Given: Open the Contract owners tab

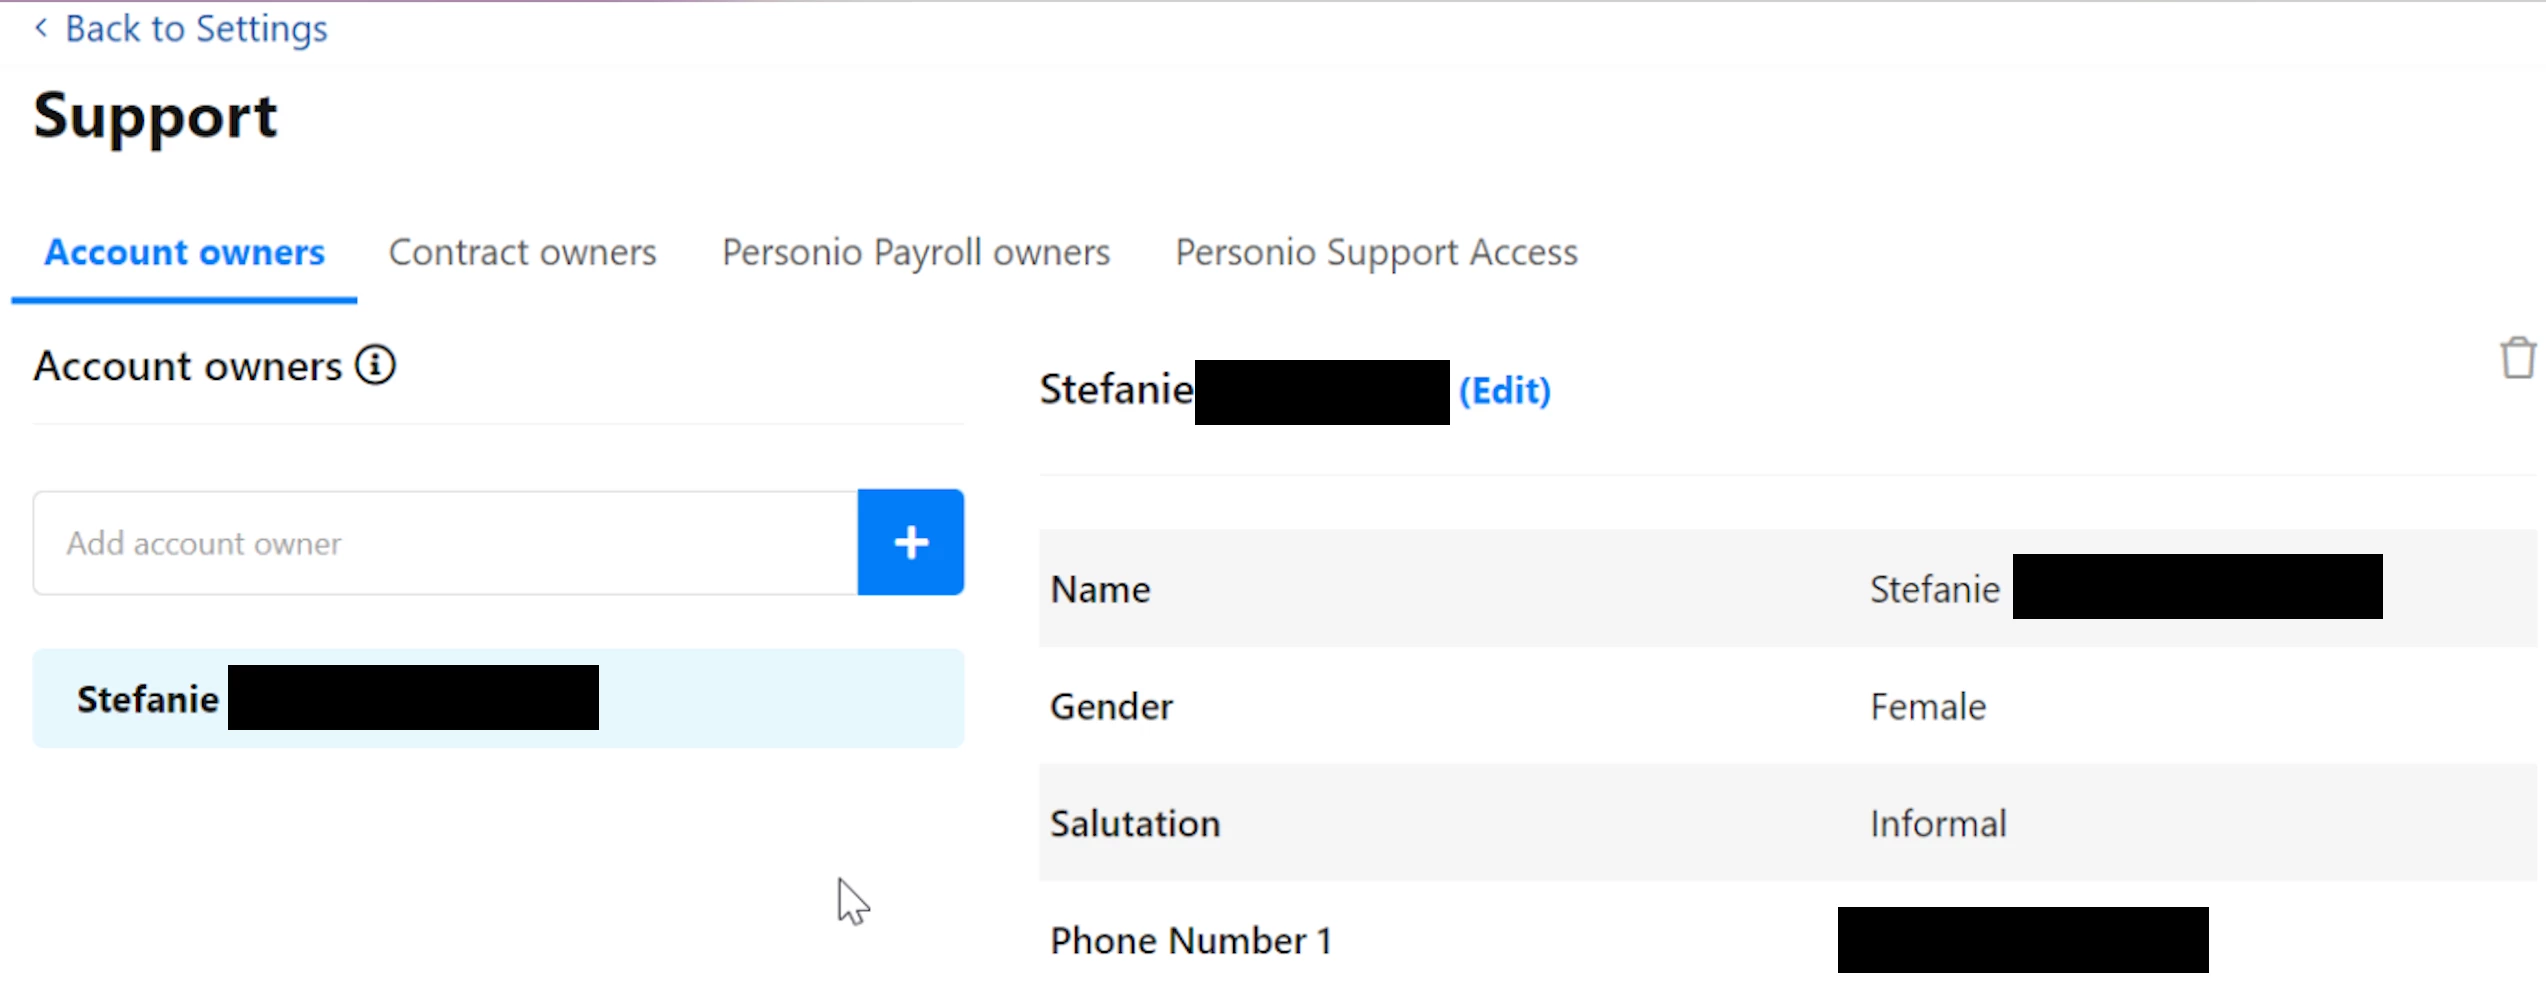Looking at the screenshot, I should (522, 252).
